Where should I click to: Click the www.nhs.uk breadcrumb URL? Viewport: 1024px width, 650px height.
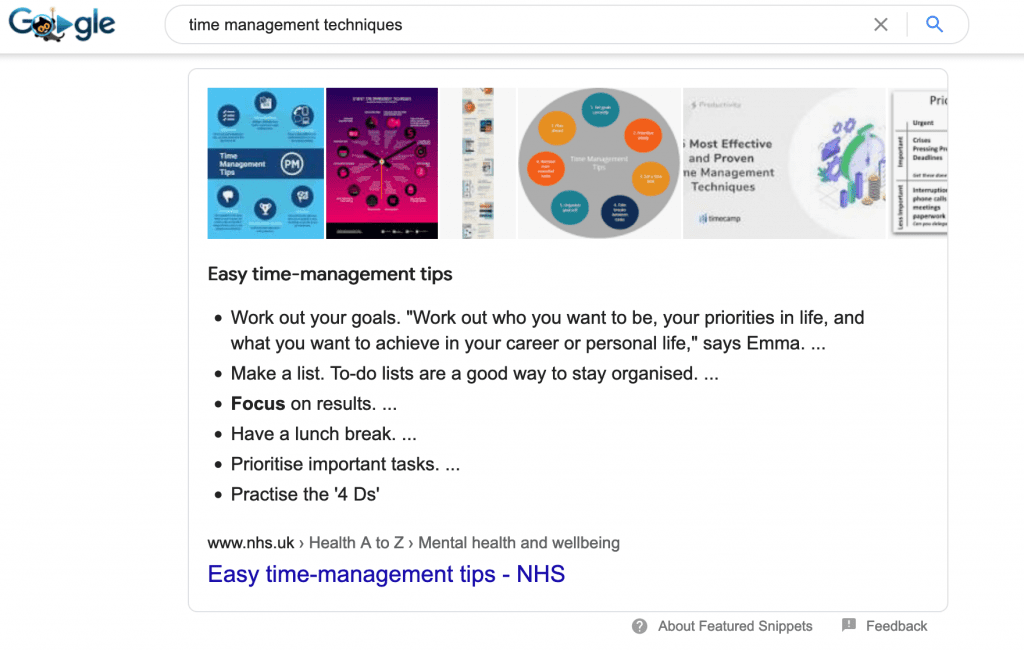click(x=251, y=543)
